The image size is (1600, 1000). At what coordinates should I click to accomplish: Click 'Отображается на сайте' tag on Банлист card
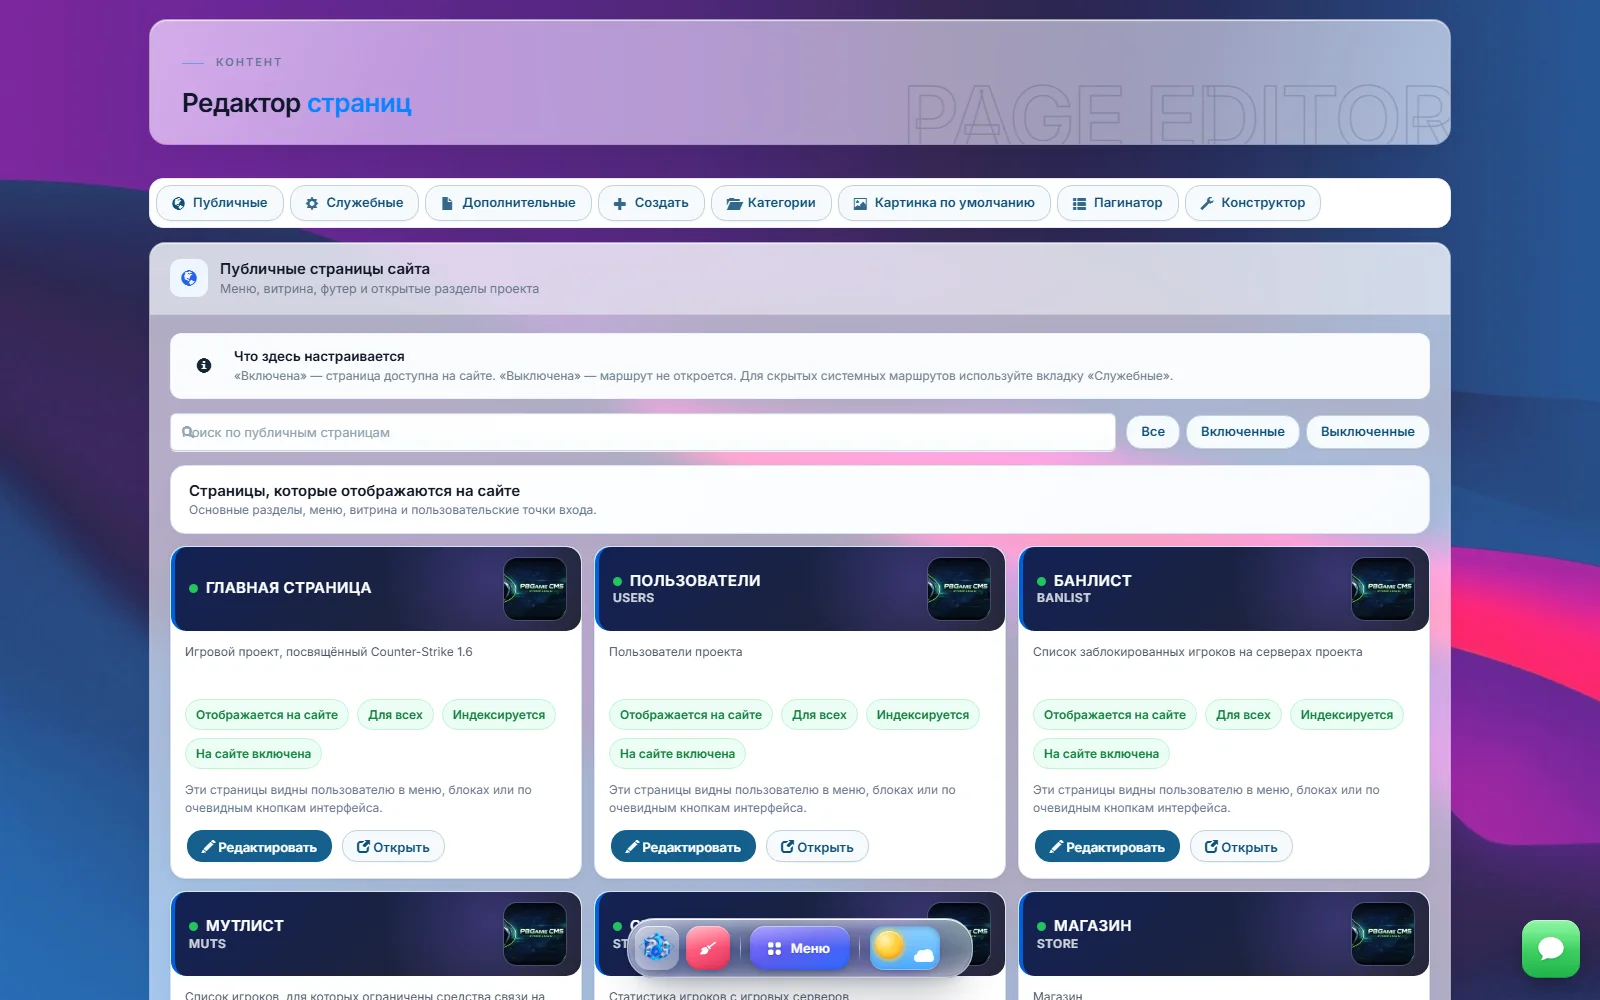click(x=1115, y=715)
